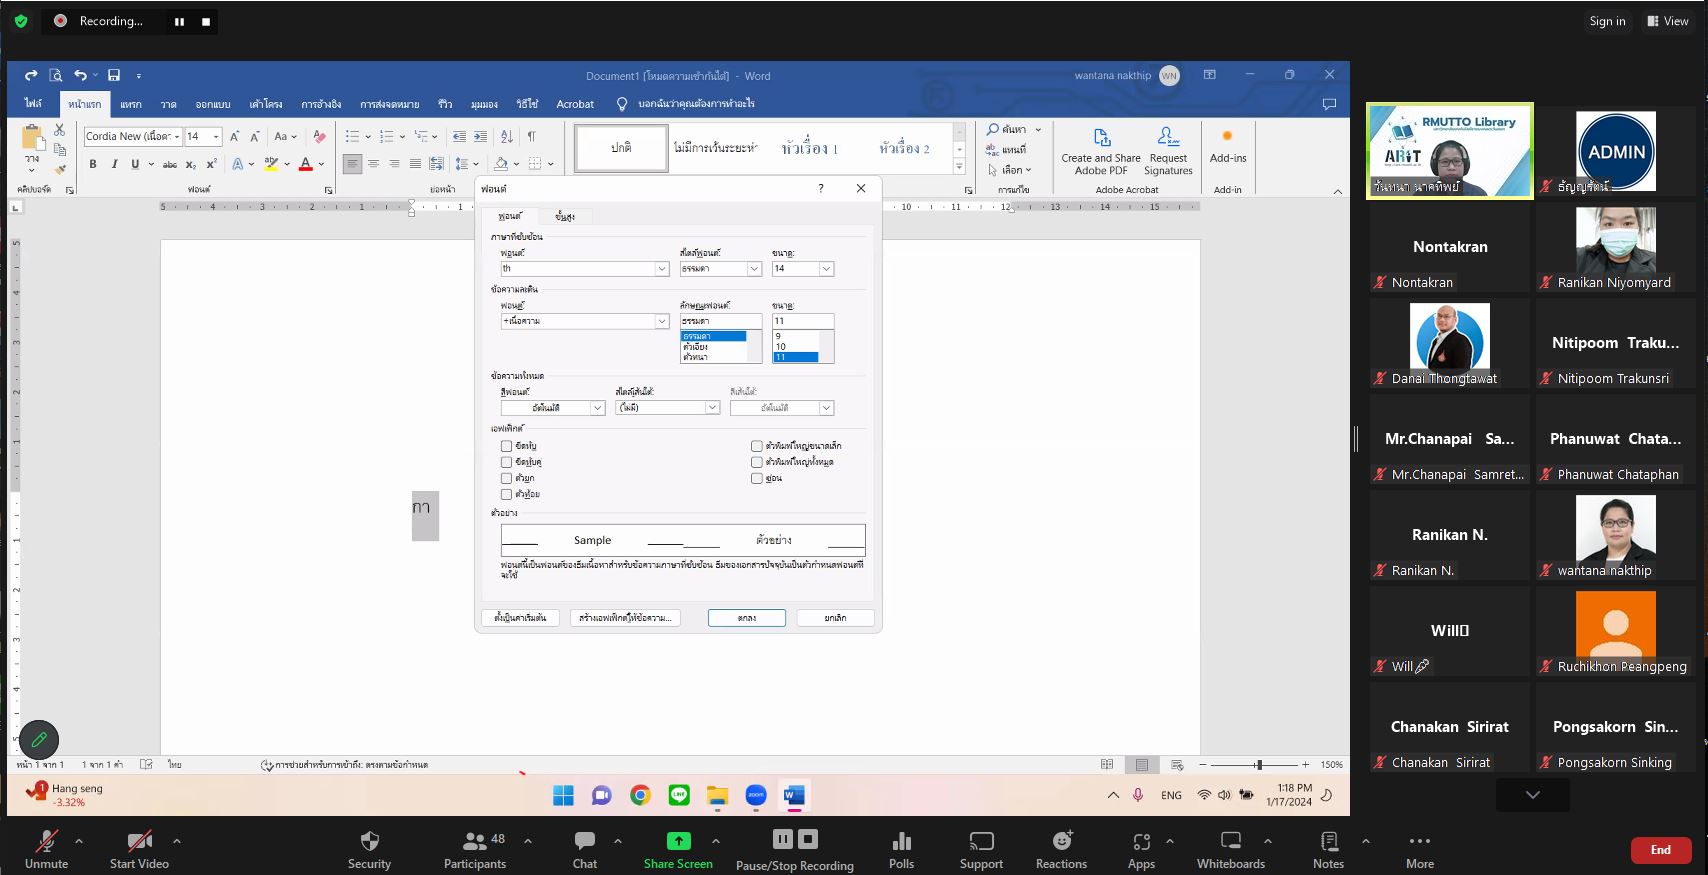This screenshot has width=1708, height=875.
Task: Open Zoom Whiteboards
Action: click(1231, 850)
